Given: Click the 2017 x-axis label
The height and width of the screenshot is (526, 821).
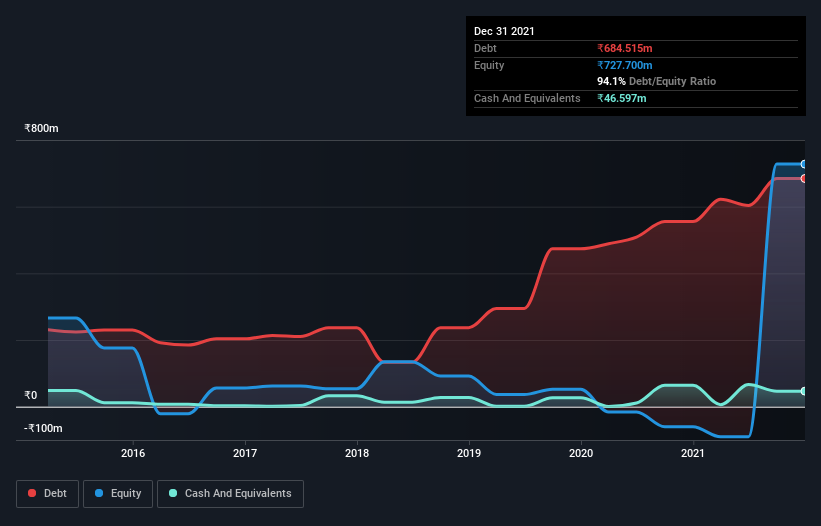Looking at the screenshot, I should point(245,453).
